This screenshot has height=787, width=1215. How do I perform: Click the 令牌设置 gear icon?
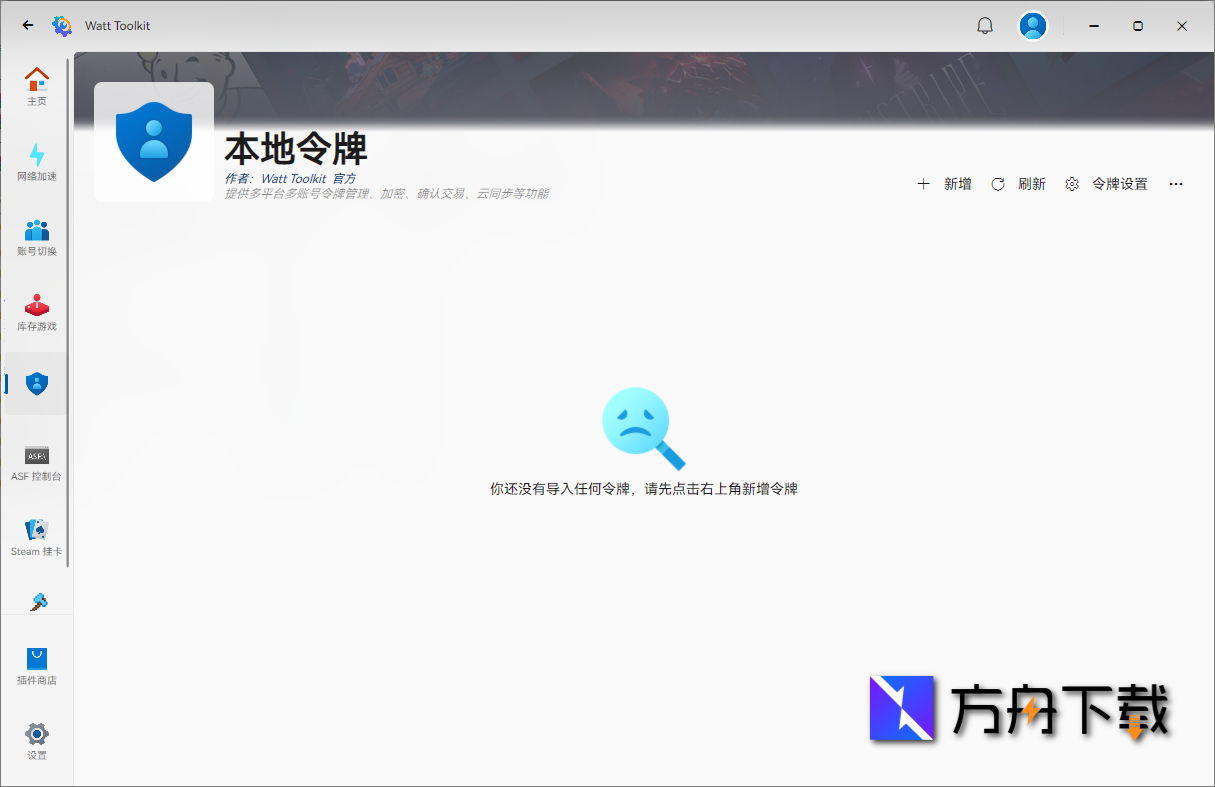tap(1071, 184)
